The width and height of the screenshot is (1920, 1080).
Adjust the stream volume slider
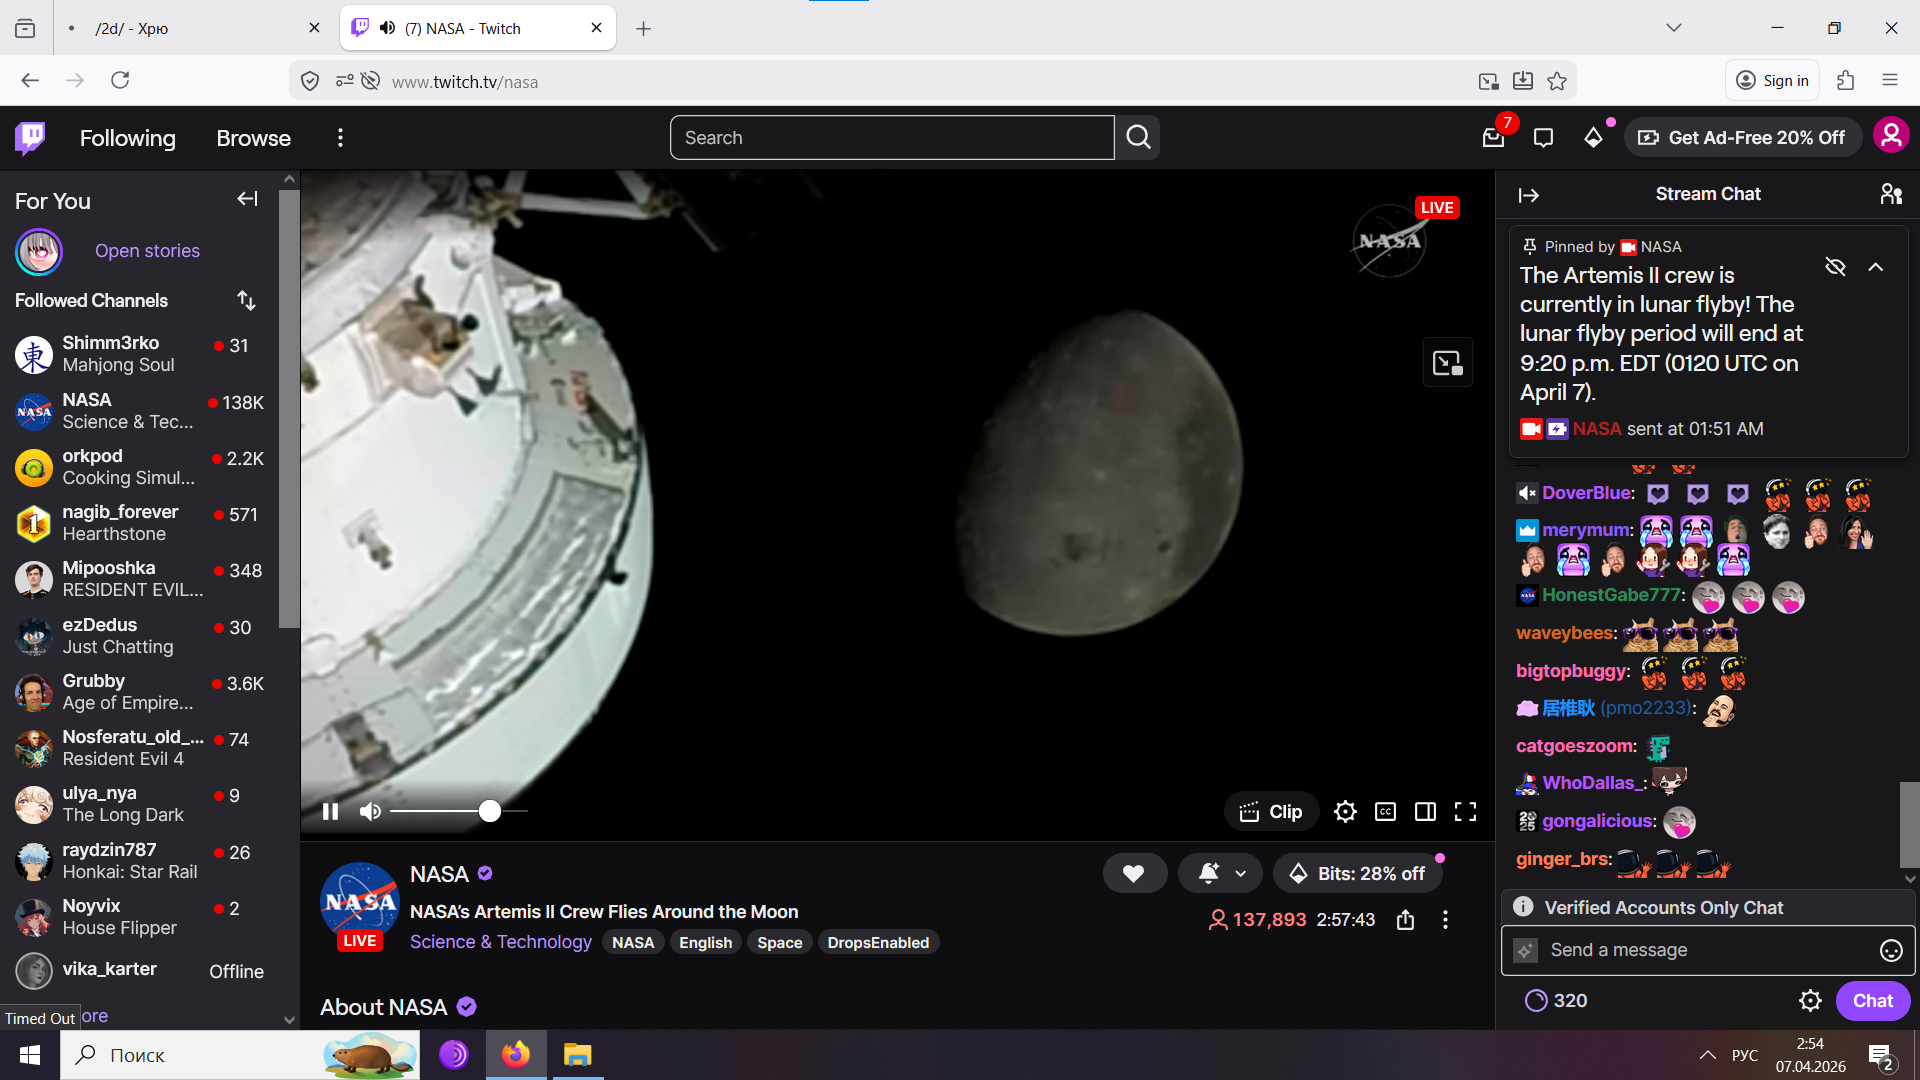coord(458,811)
